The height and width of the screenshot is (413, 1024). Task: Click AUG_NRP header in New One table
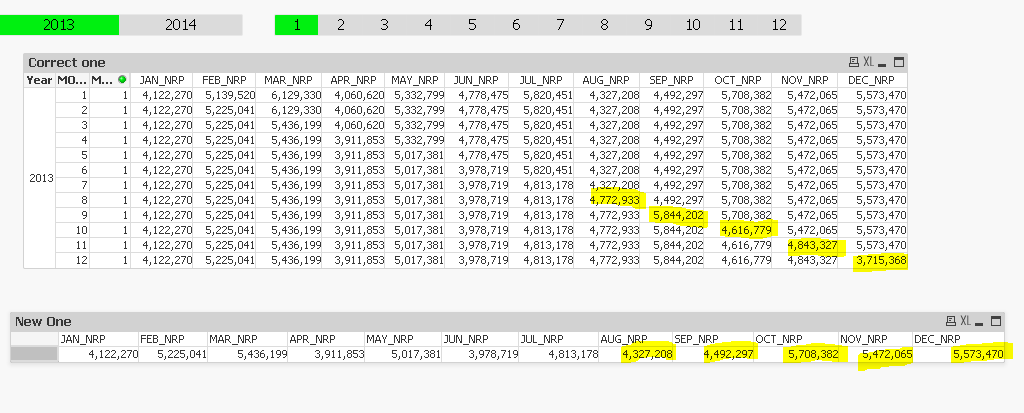[x=635, y=339]
